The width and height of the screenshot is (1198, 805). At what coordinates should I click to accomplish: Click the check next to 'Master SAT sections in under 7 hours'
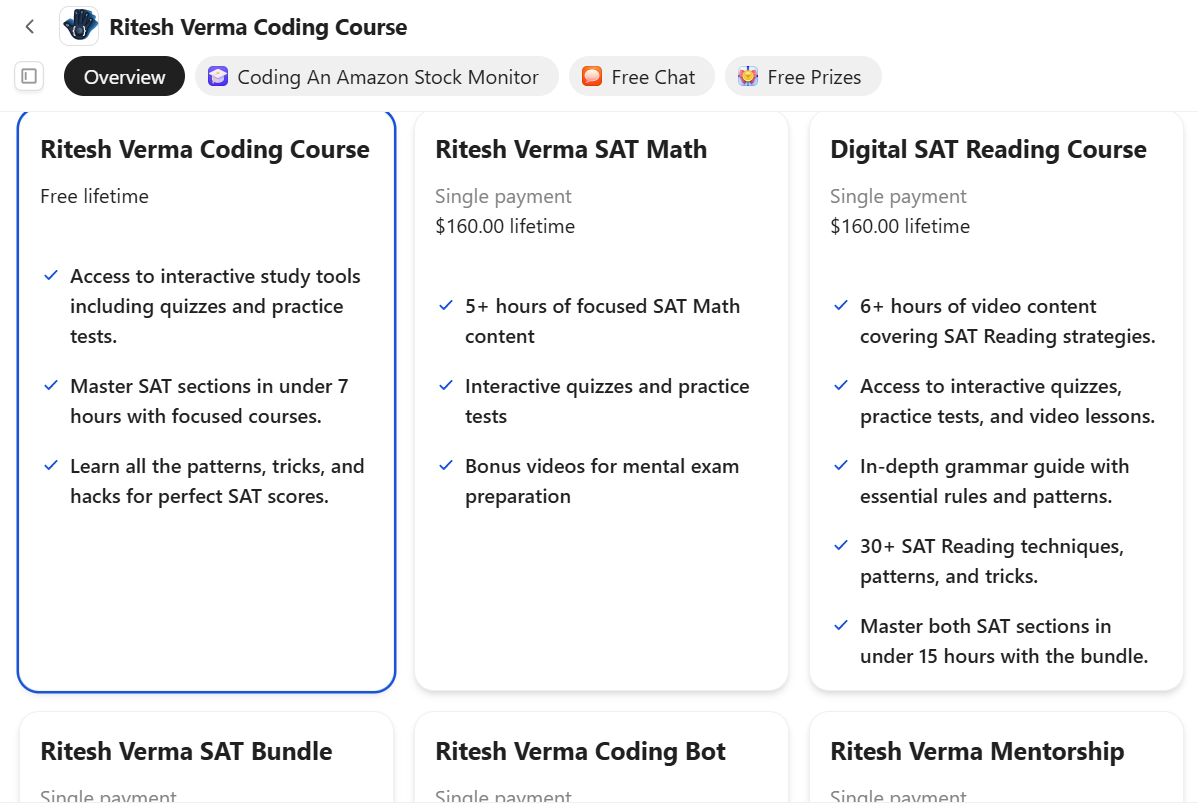coord(51,386)
